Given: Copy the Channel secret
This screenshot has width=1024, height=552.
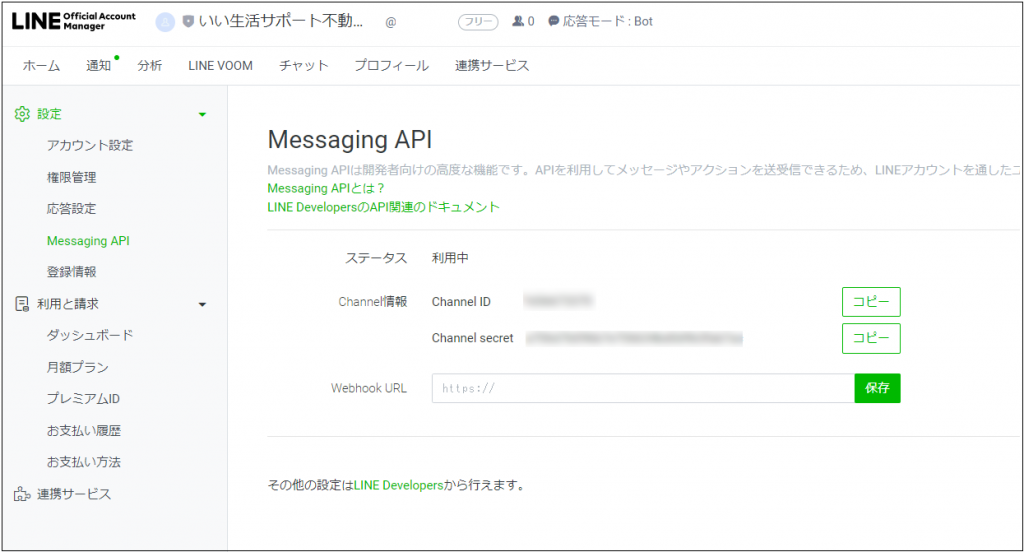Looking at the screenshot, I should pos(871,338).
